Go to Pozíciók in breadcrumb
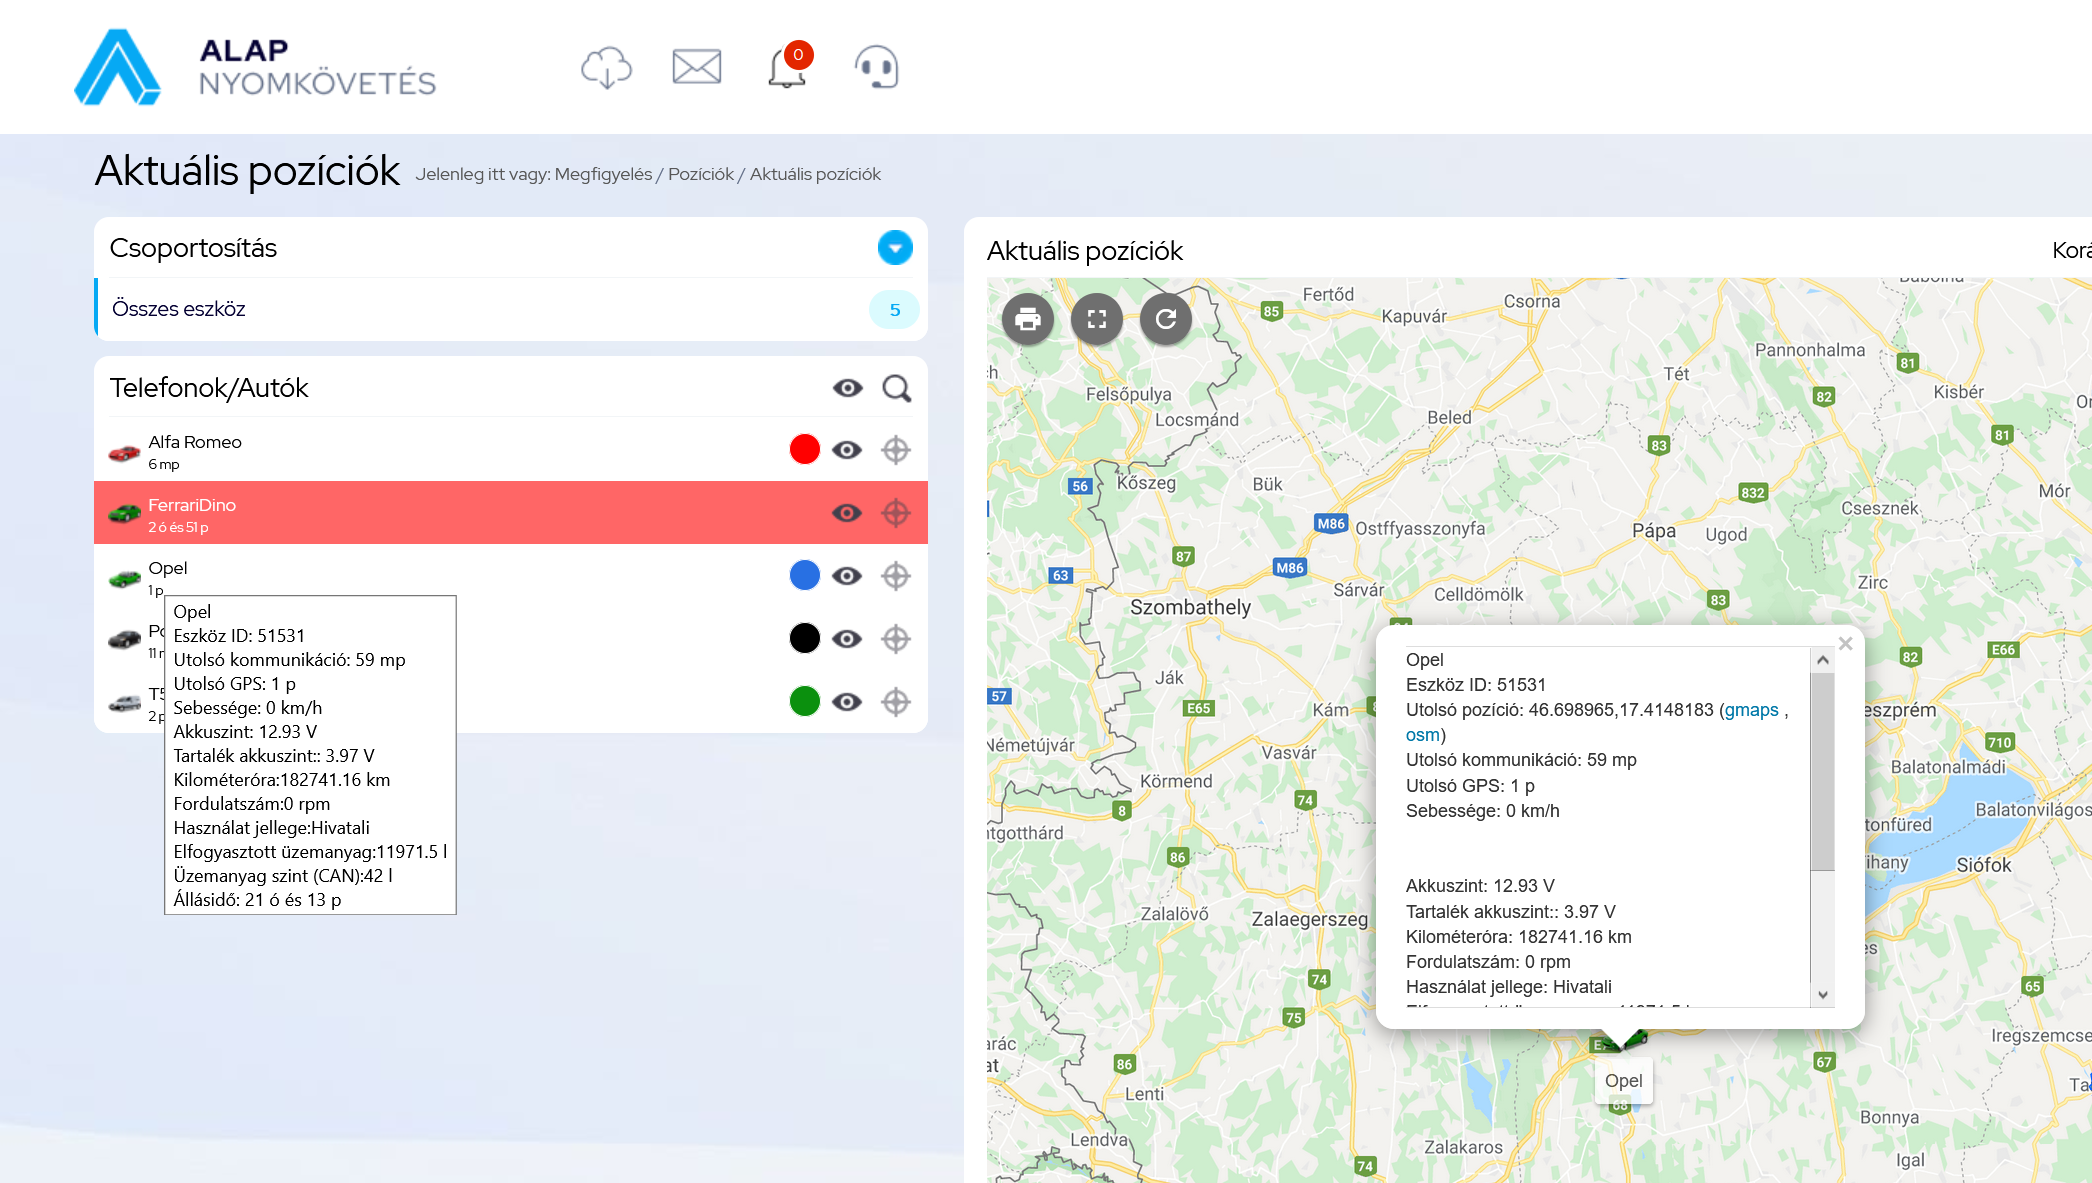Viewport: 2092px width, 1183px height. pyautogui.click(x=700, y=174)
